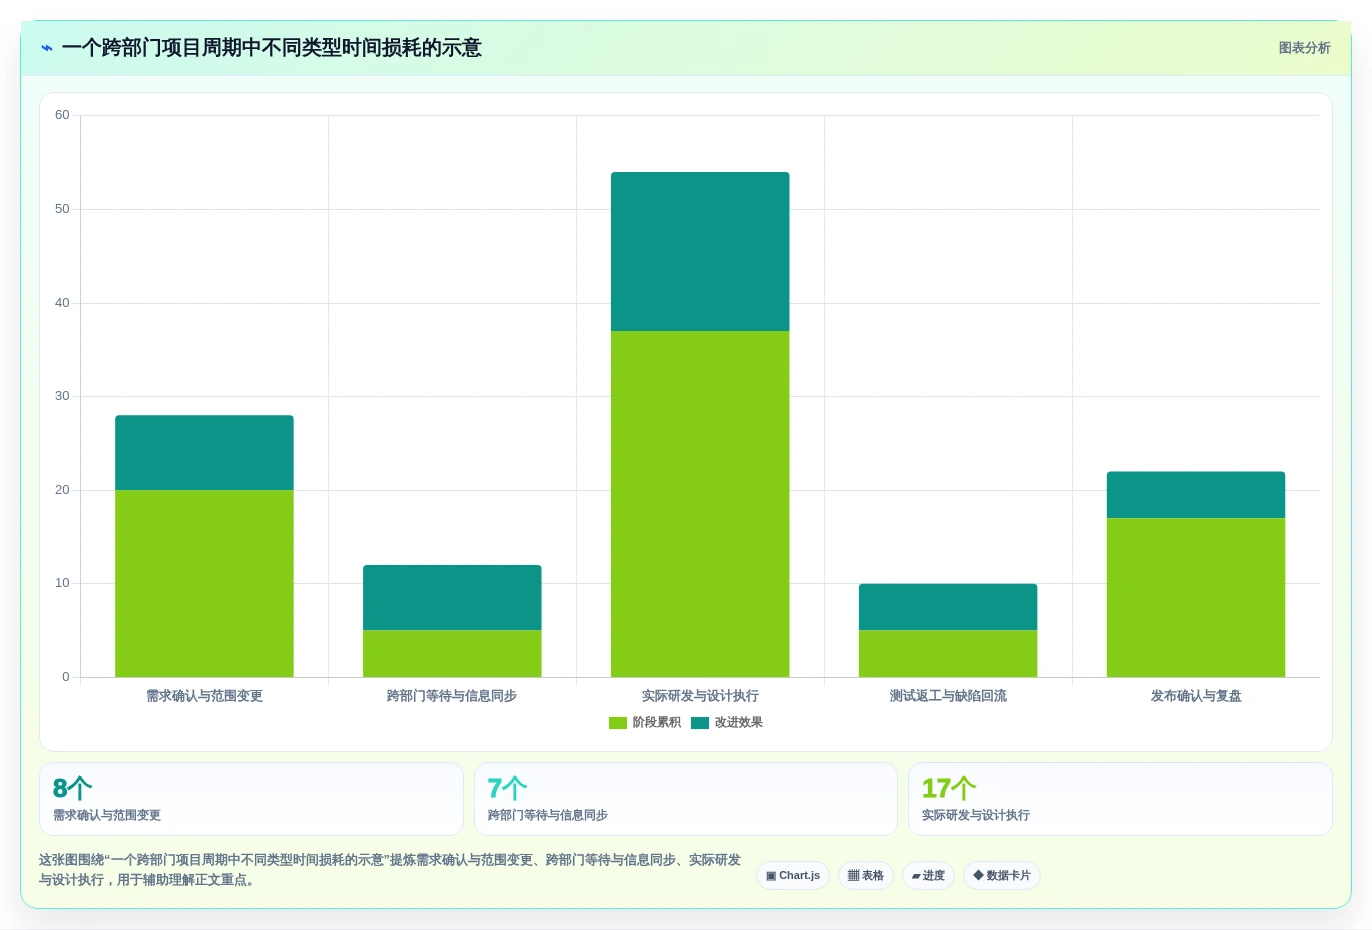Viewport: 1372px width, 930px height.
Task: Click the teal 改进效果 legend color box
Action: click(x=700, y=723)
